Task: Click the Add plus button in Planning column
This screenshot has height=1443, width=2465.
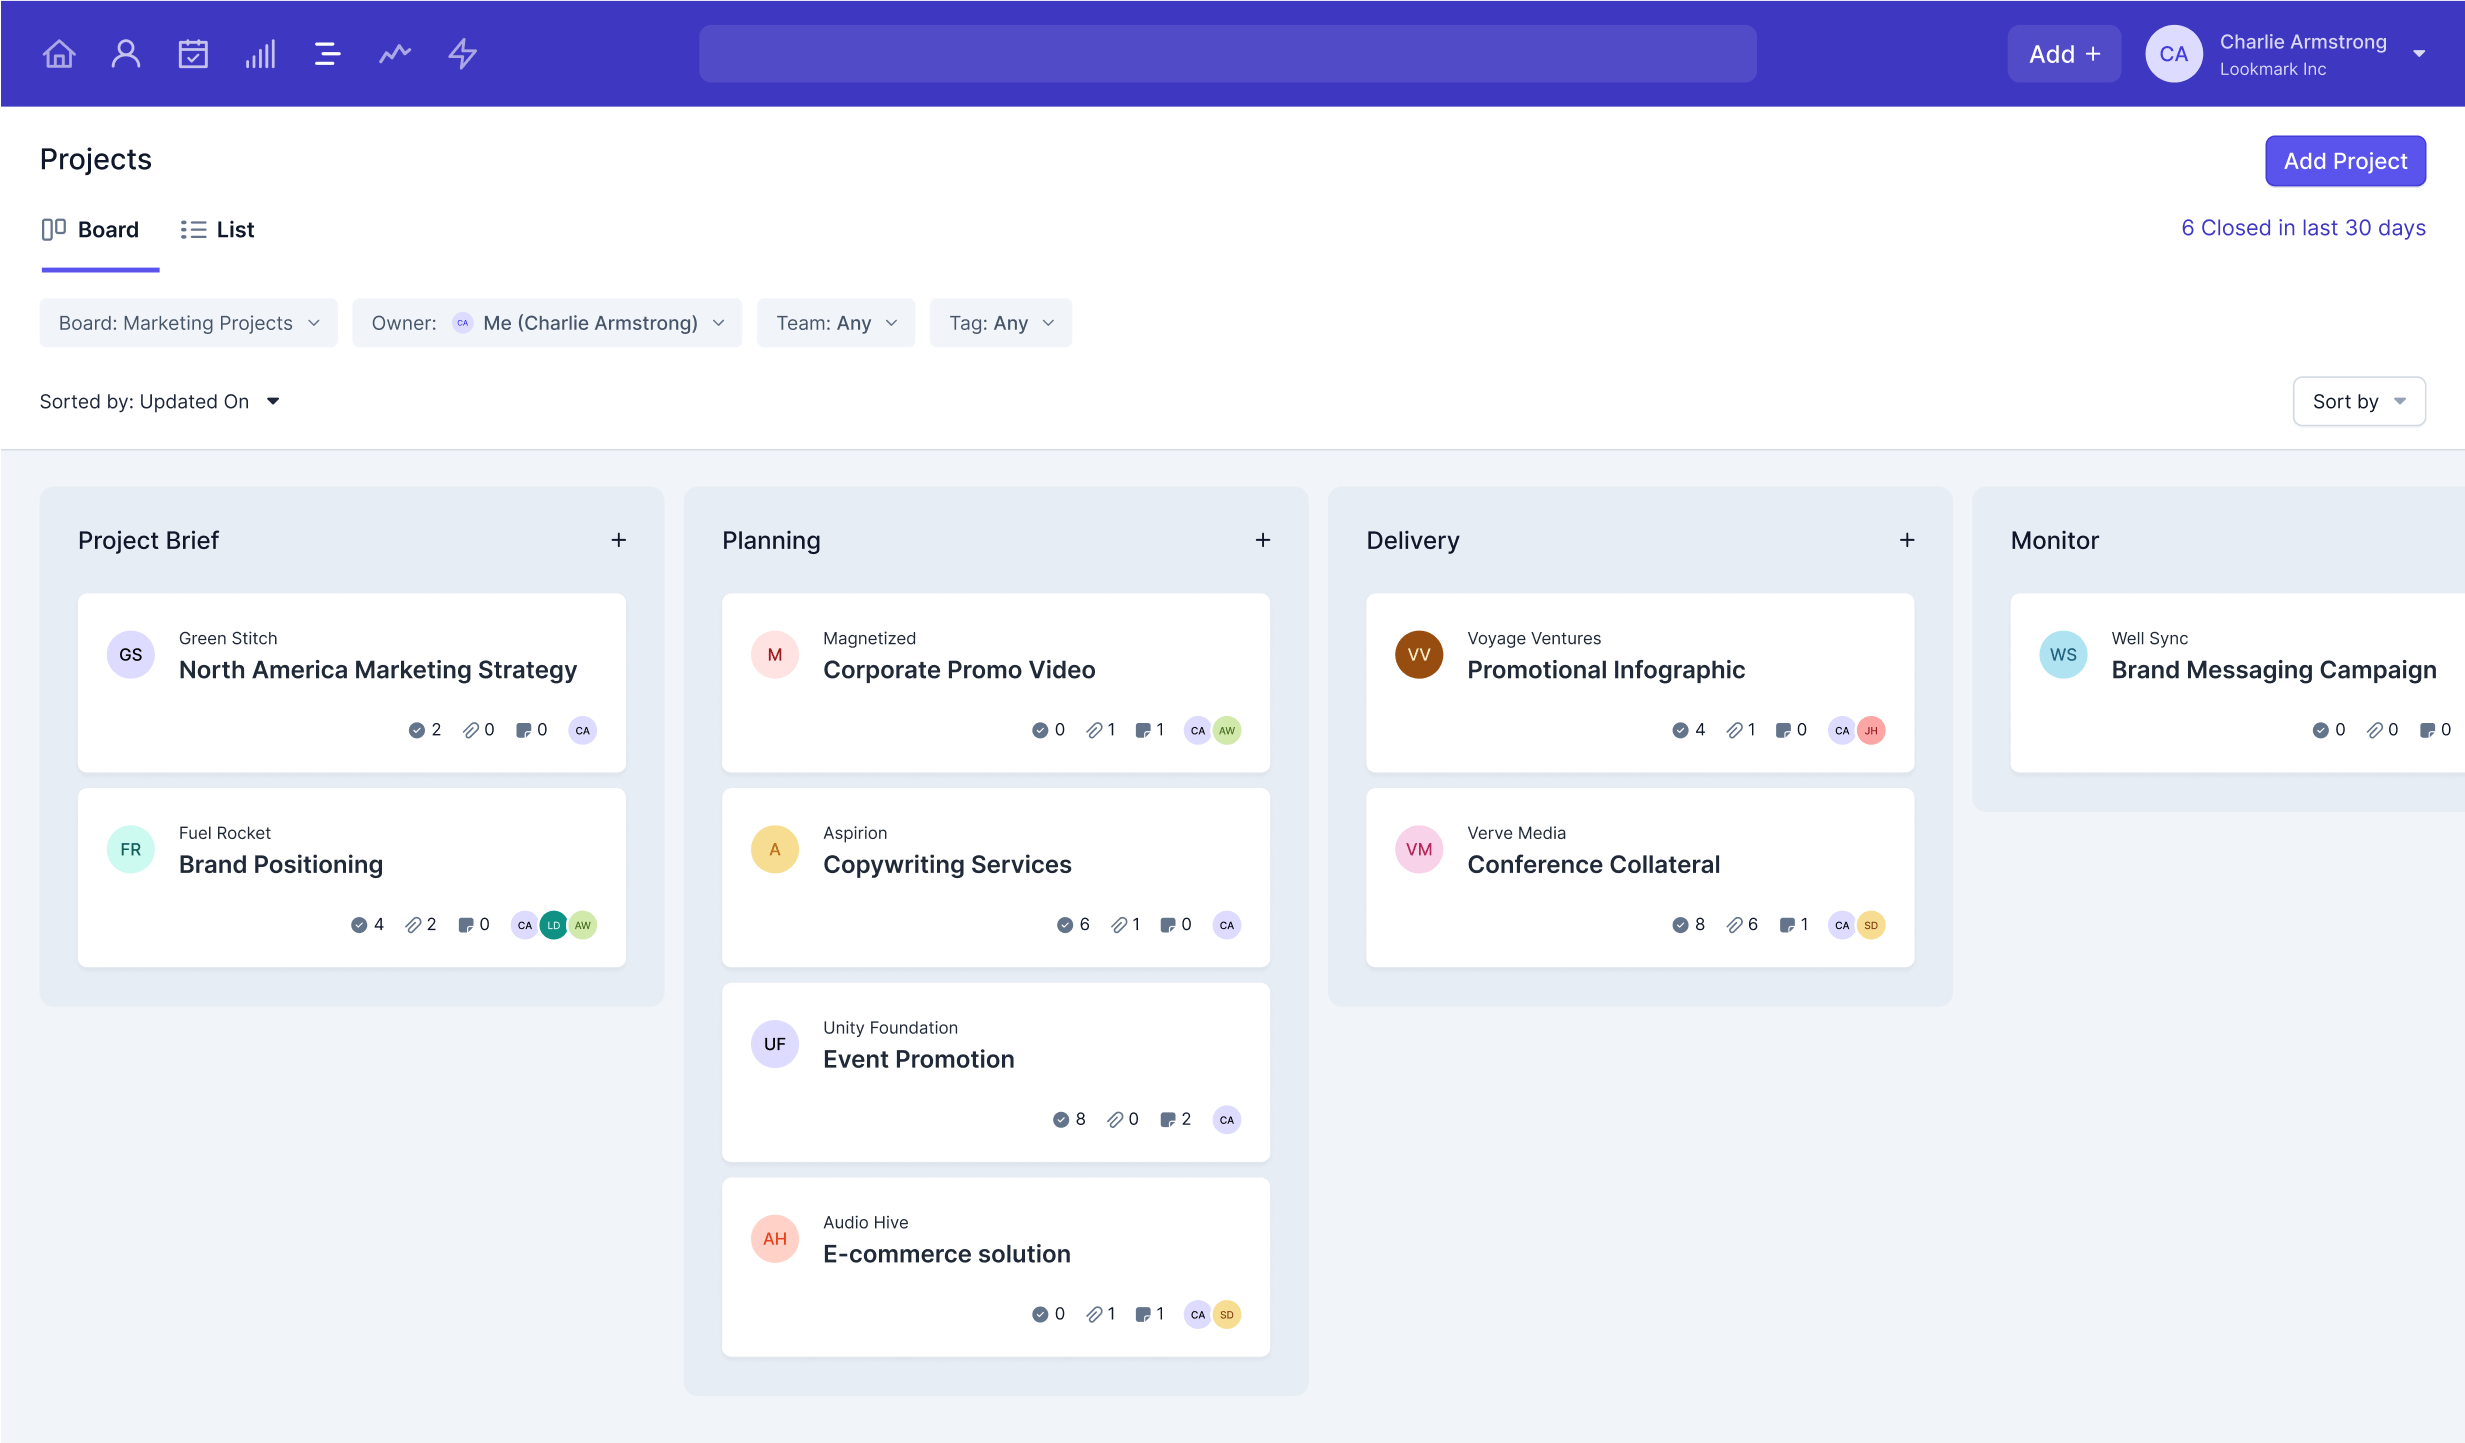Action: point(1263,539)
